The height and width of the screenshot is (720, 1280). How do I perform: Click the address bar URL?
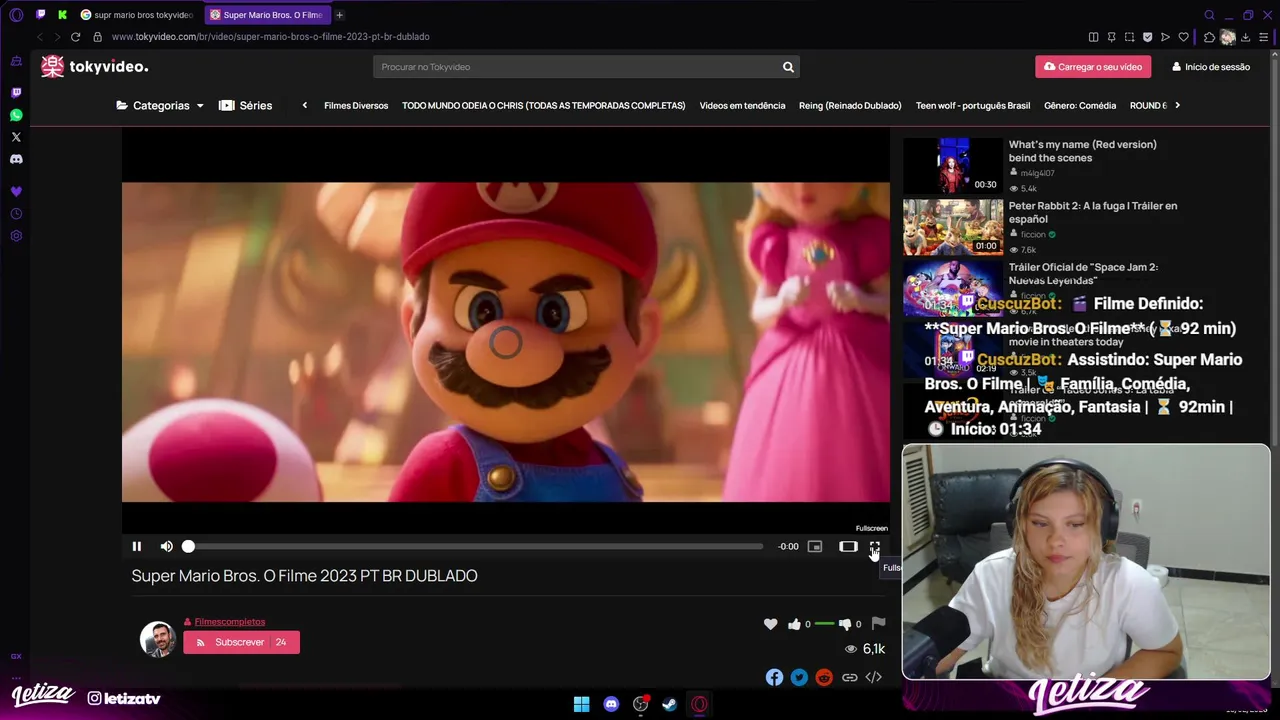(270, 37)
